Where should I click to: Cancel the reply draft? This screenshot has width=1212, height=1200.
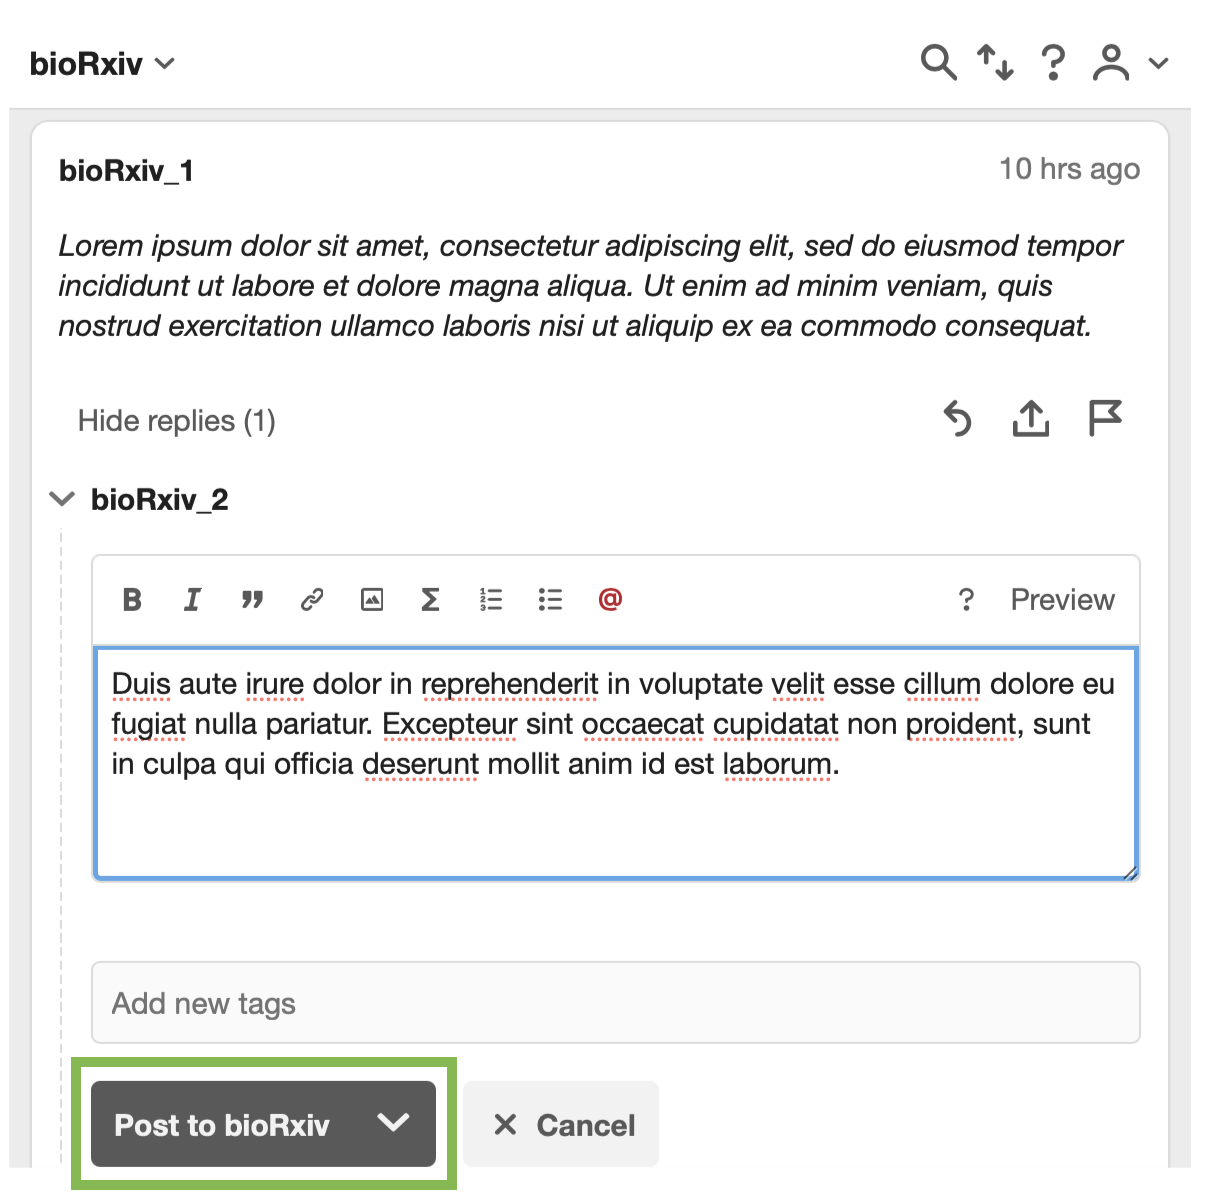click(x=561, y=1125)
